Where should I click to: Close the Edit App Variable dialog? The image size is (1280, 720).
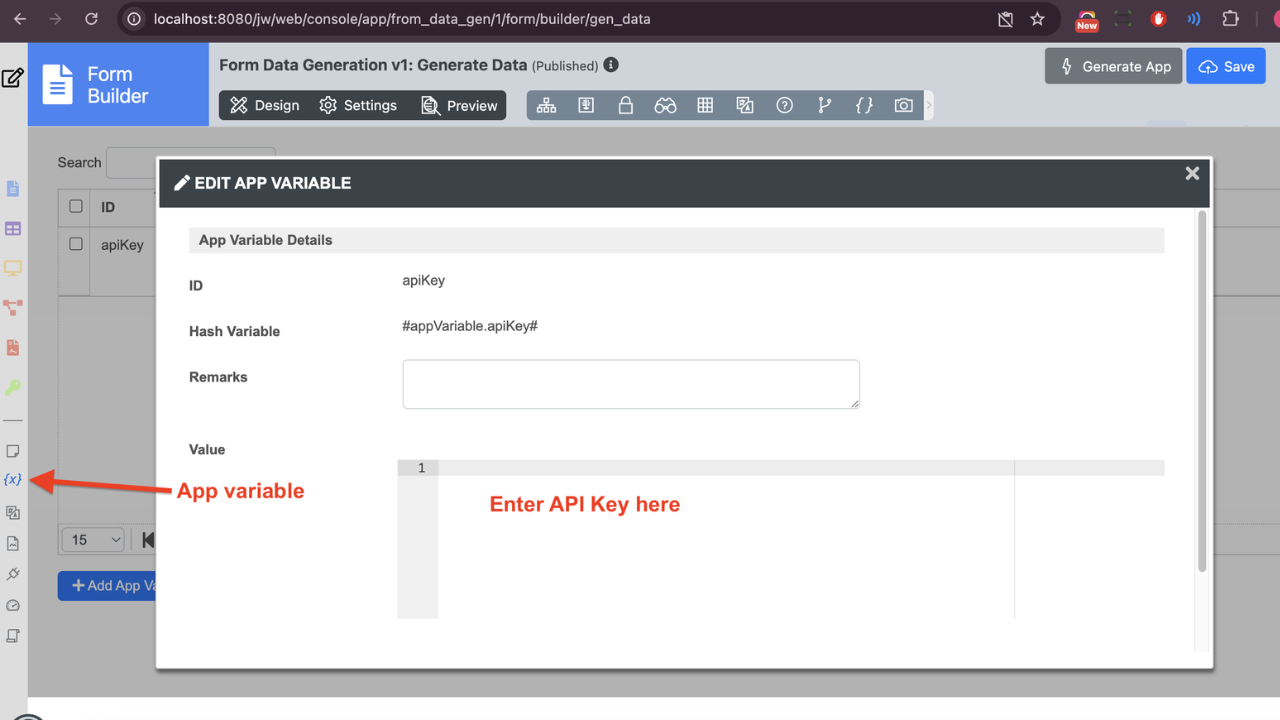coord(1192,174)
